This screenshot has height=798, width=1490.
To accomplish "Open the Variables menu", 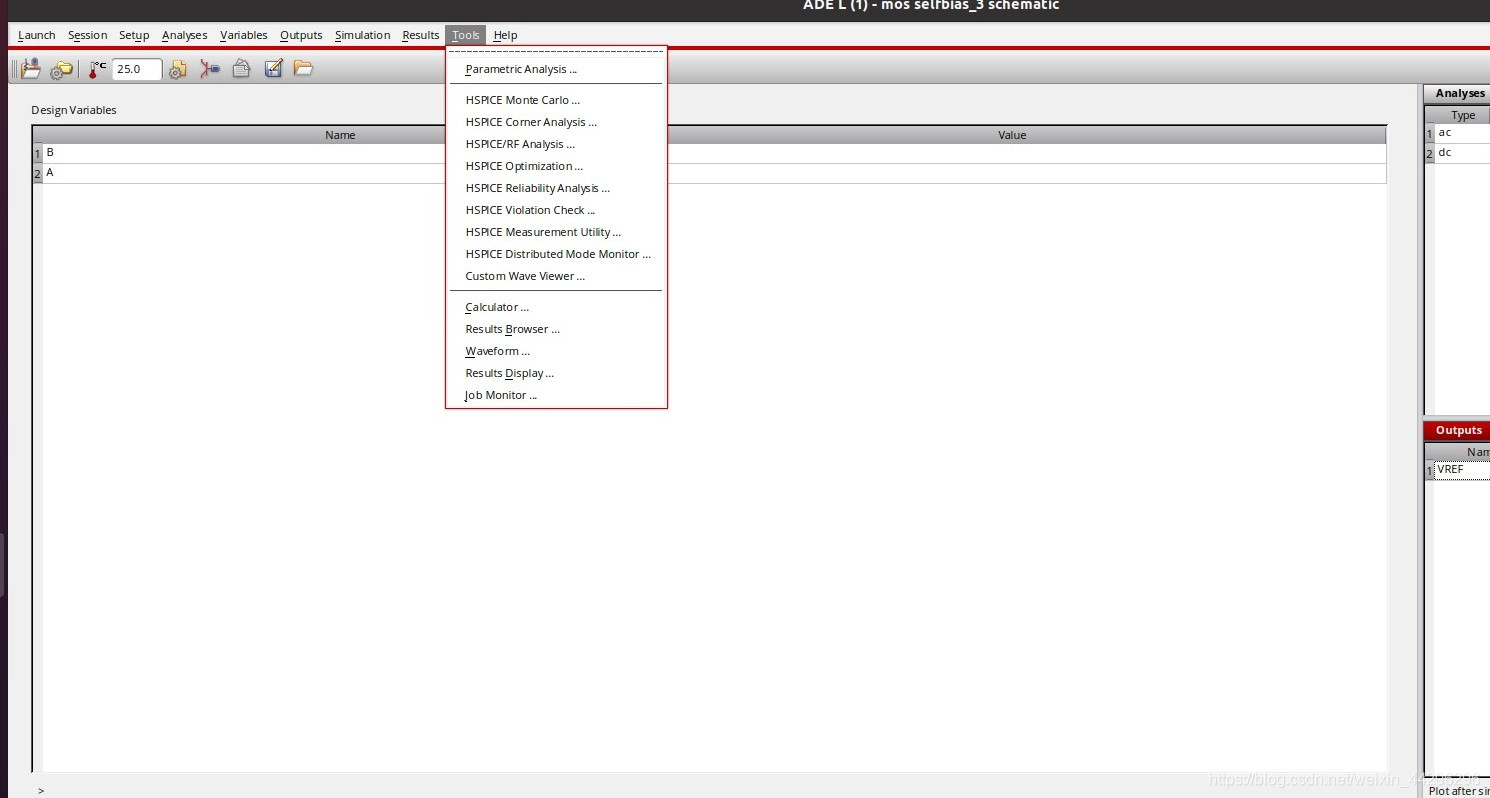I will (x=244, y=35).
